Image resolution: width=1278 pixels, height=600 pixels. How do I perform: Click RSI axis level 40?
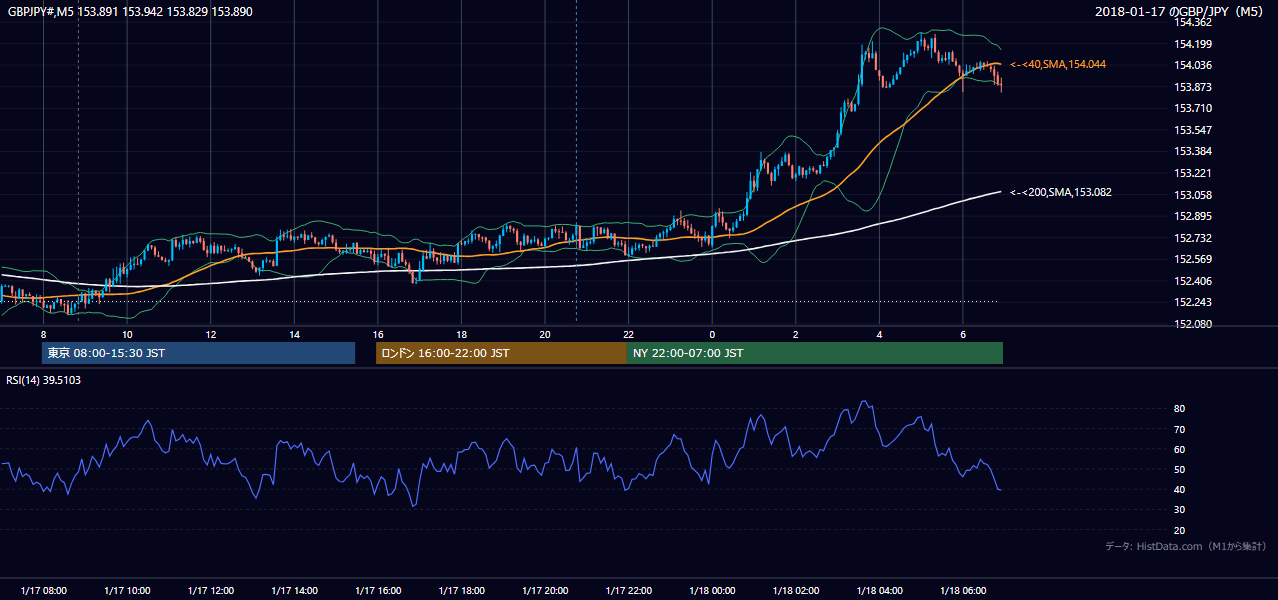1180,489
